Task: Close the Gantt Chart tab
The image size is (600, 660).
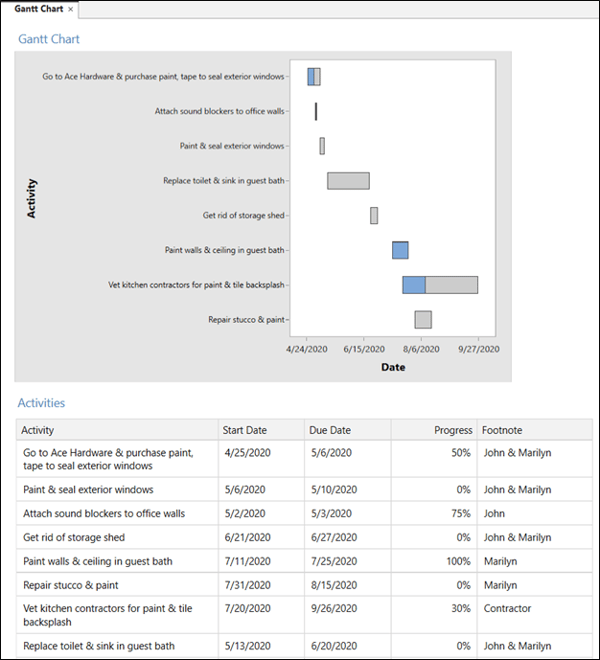Action: 70,8
